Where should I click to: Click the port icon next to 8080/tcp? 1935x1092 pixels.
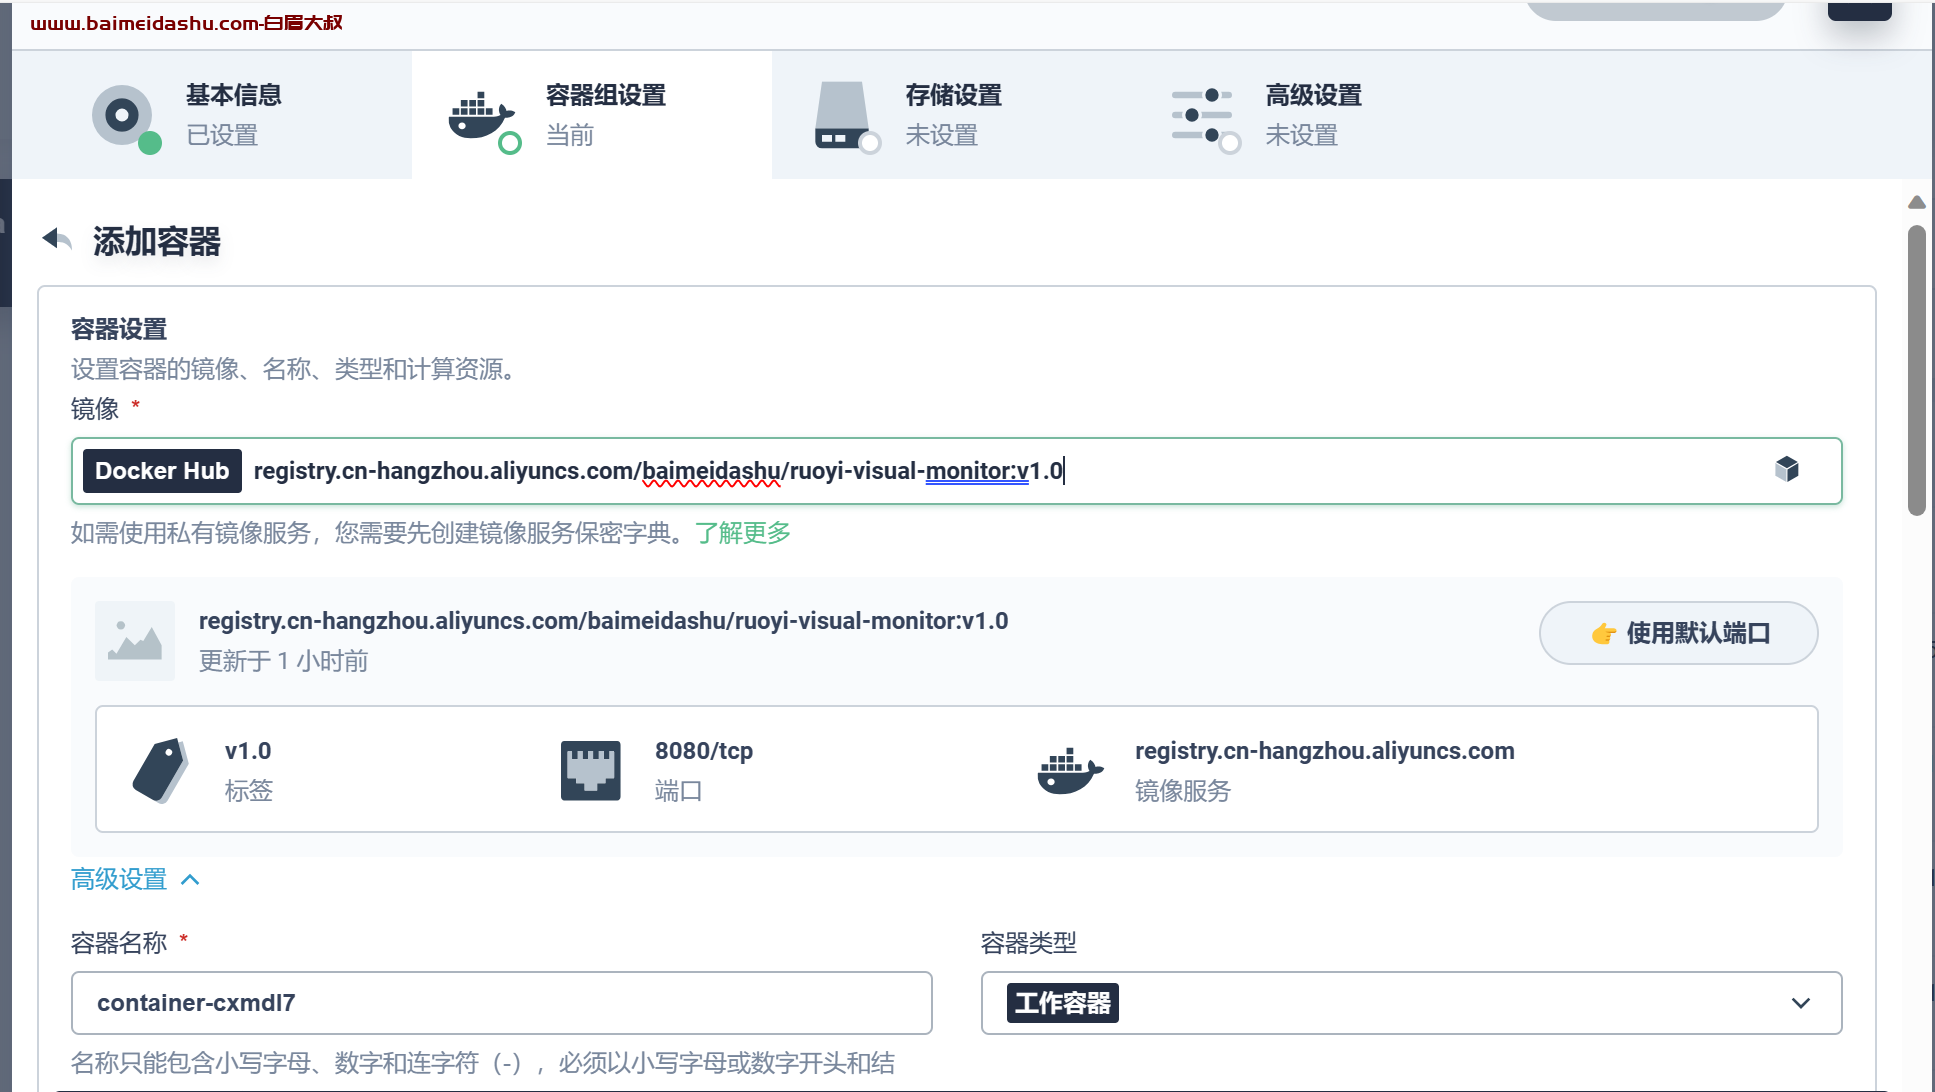pyautogui.click(x=591, y=770)
